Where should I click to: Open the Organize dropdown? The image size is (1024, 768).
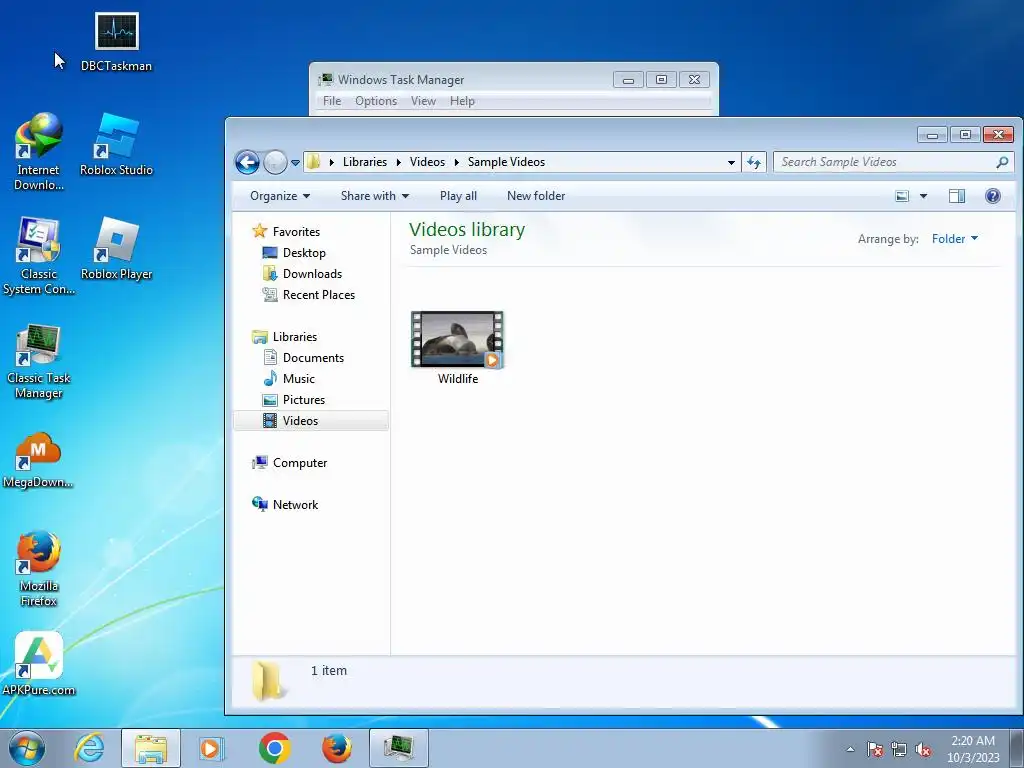280,196
